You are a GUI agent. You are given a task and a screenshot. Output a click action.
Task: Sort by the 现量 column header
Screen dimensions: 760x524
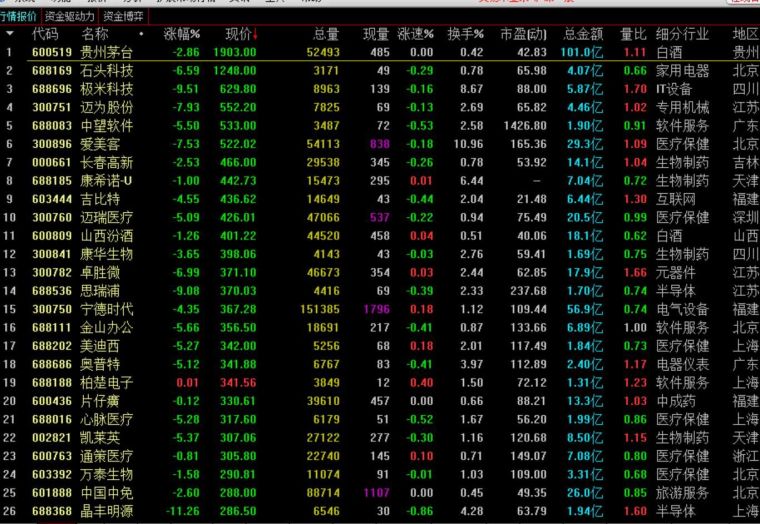click(377, 34)
